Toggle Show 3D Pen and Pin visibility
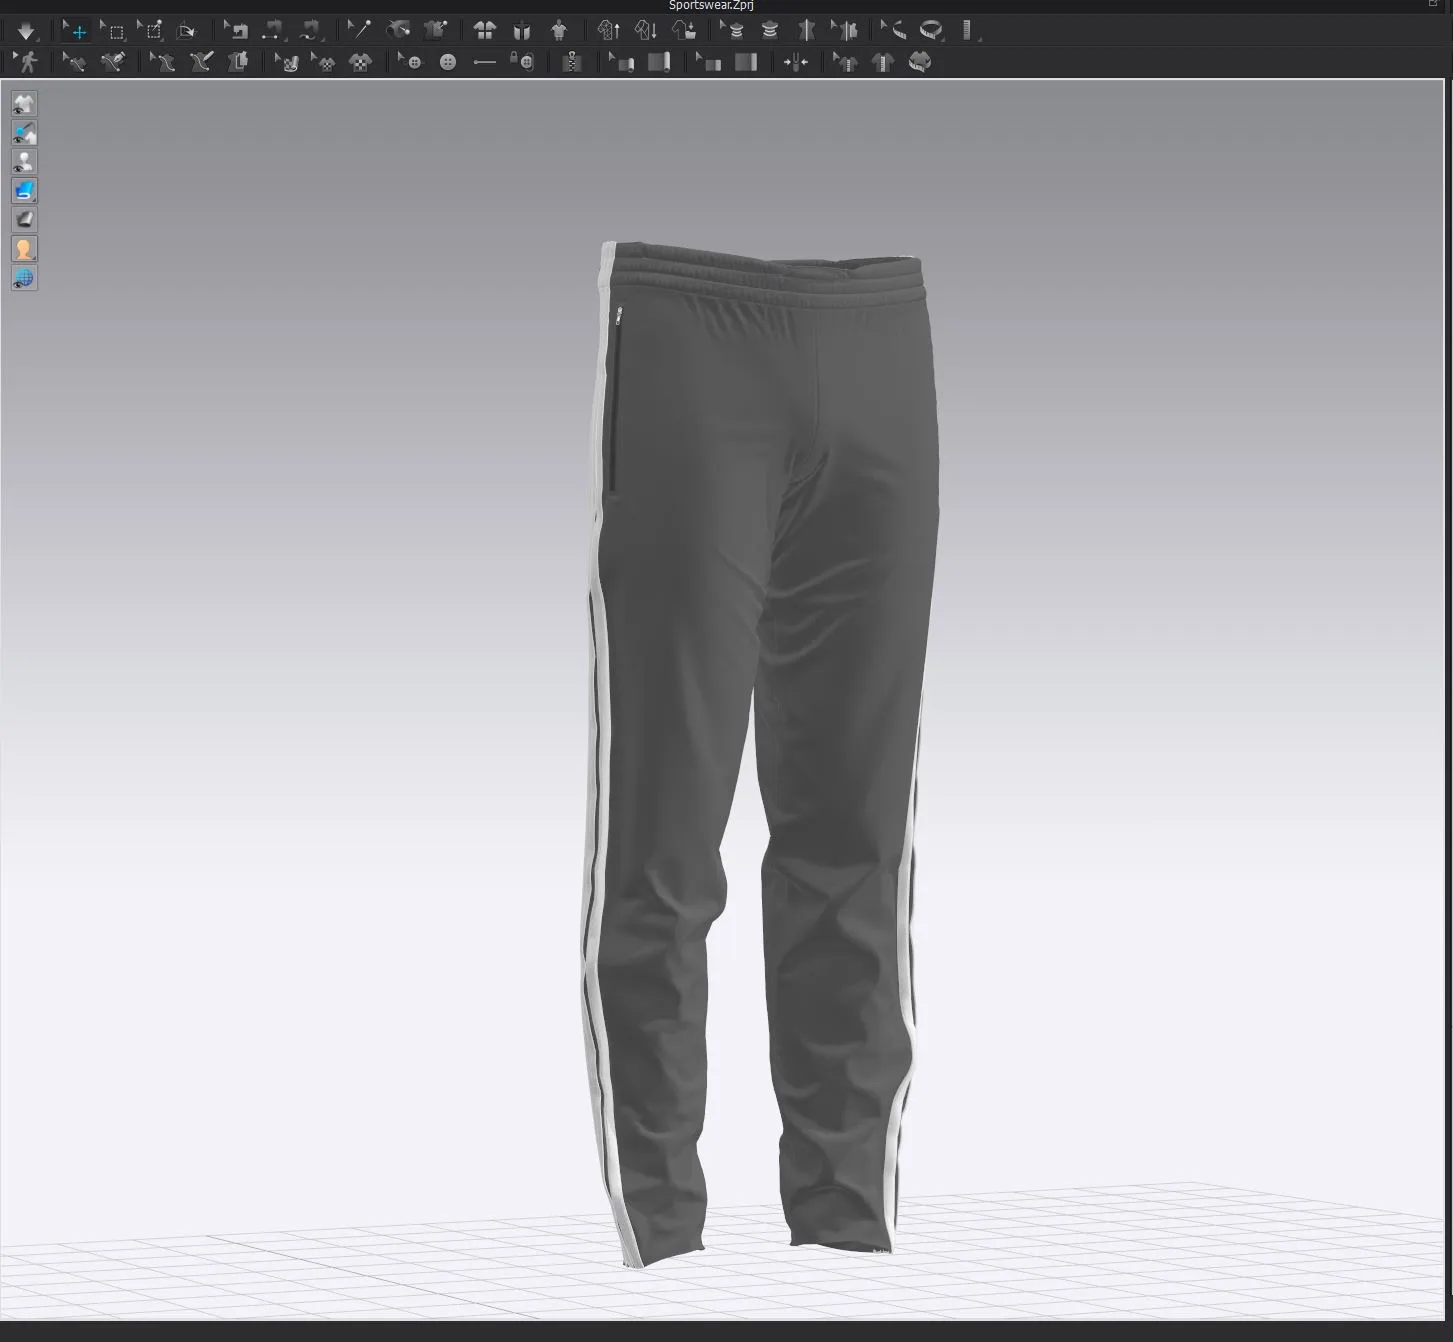 coord(24,133)
